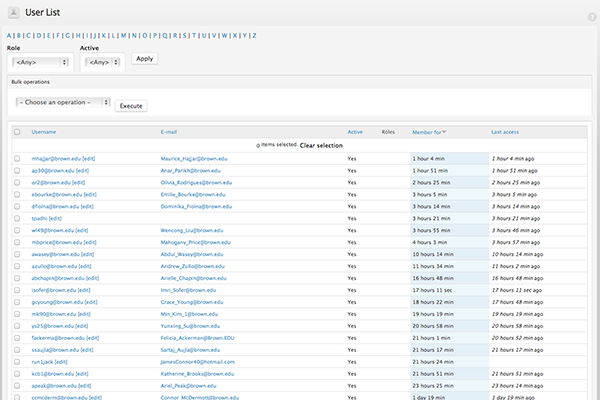Viewport: 600px width, 400px height.
Task: Select the or2@brown.edu row checkbox
Action: 17,183
